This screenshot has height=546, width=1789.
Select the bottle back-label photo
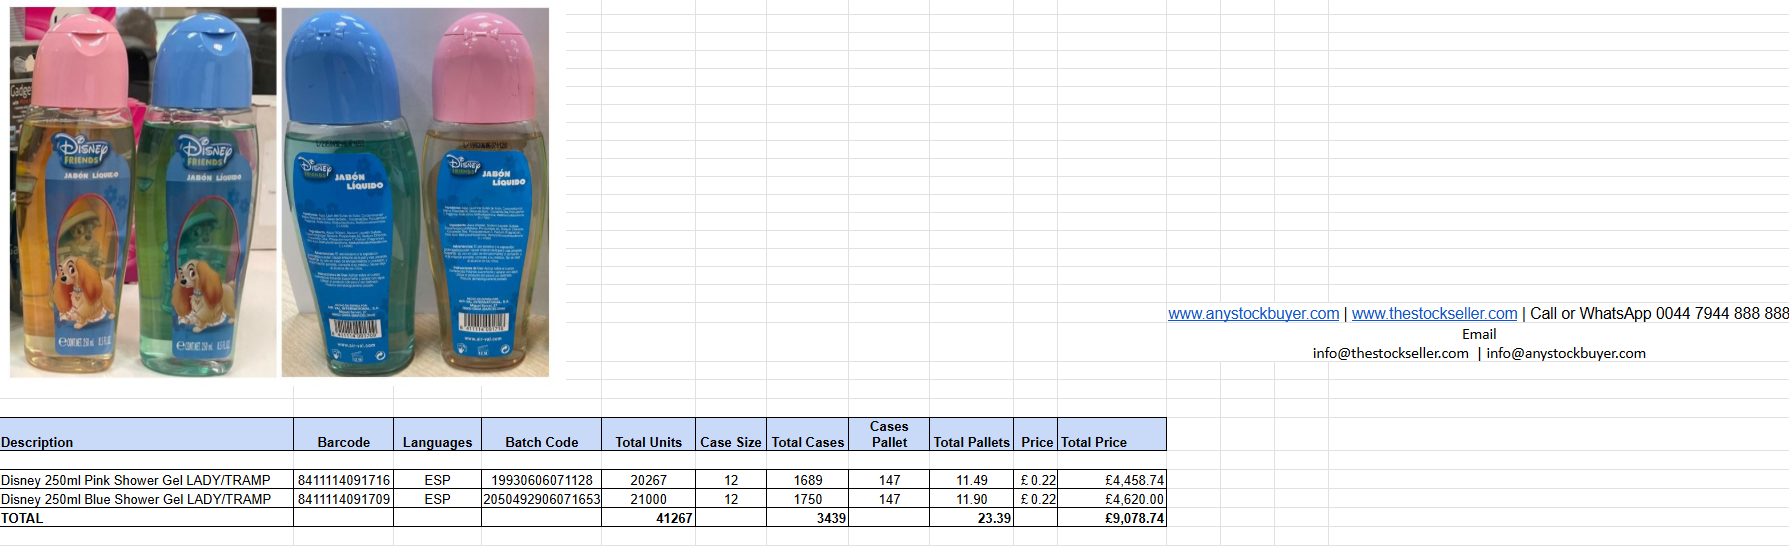415,192
